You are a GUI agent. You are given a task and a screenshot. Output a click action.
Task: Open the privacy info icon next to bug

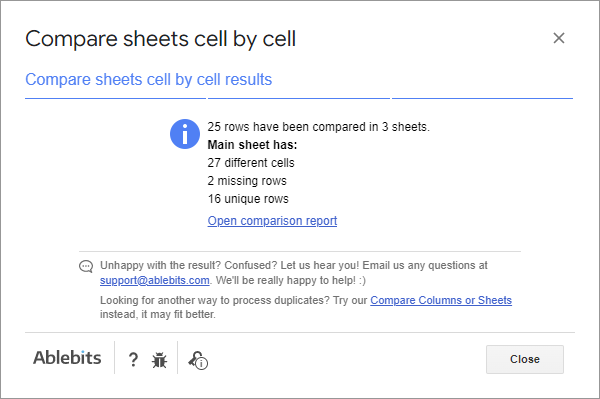pos(198,360)
